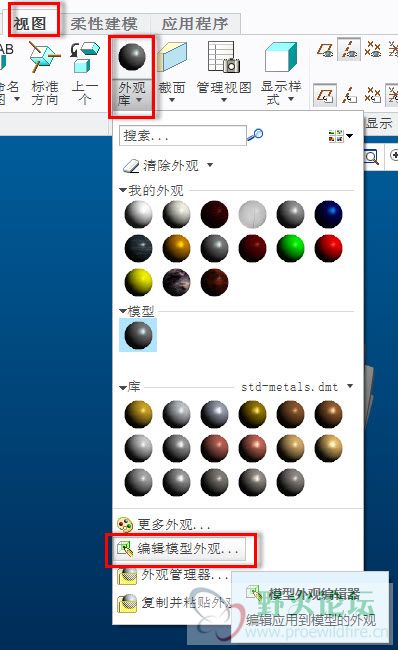
Task: Select the gray model appearance under 模型
Action: (x=138, y=335)
